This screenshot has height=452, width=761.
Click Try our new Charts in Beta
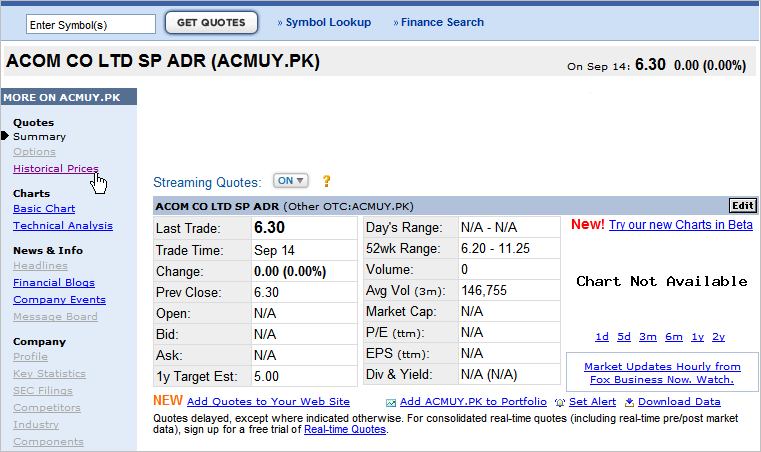tap(681, 225)
